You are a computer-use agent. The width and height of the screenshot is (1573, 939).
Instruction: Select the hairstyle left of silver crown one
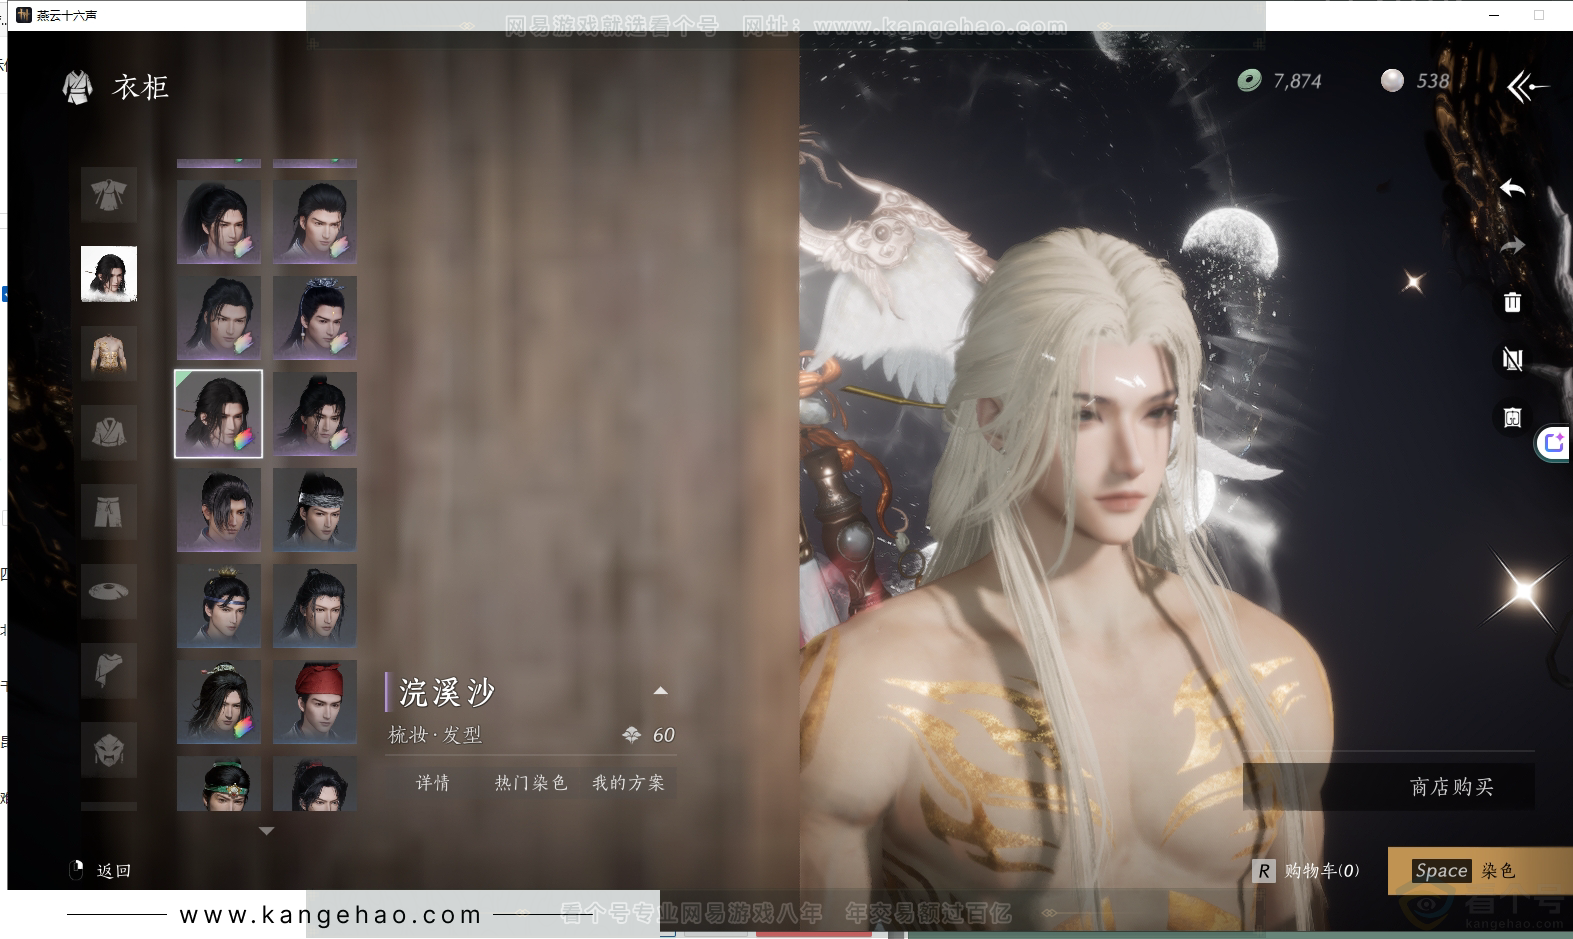point(219,318)
